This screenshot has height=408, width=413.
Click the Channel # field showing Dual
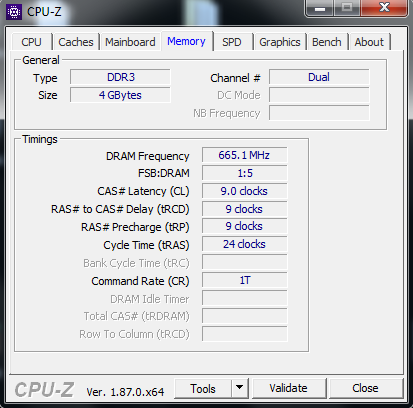point(319,77)
